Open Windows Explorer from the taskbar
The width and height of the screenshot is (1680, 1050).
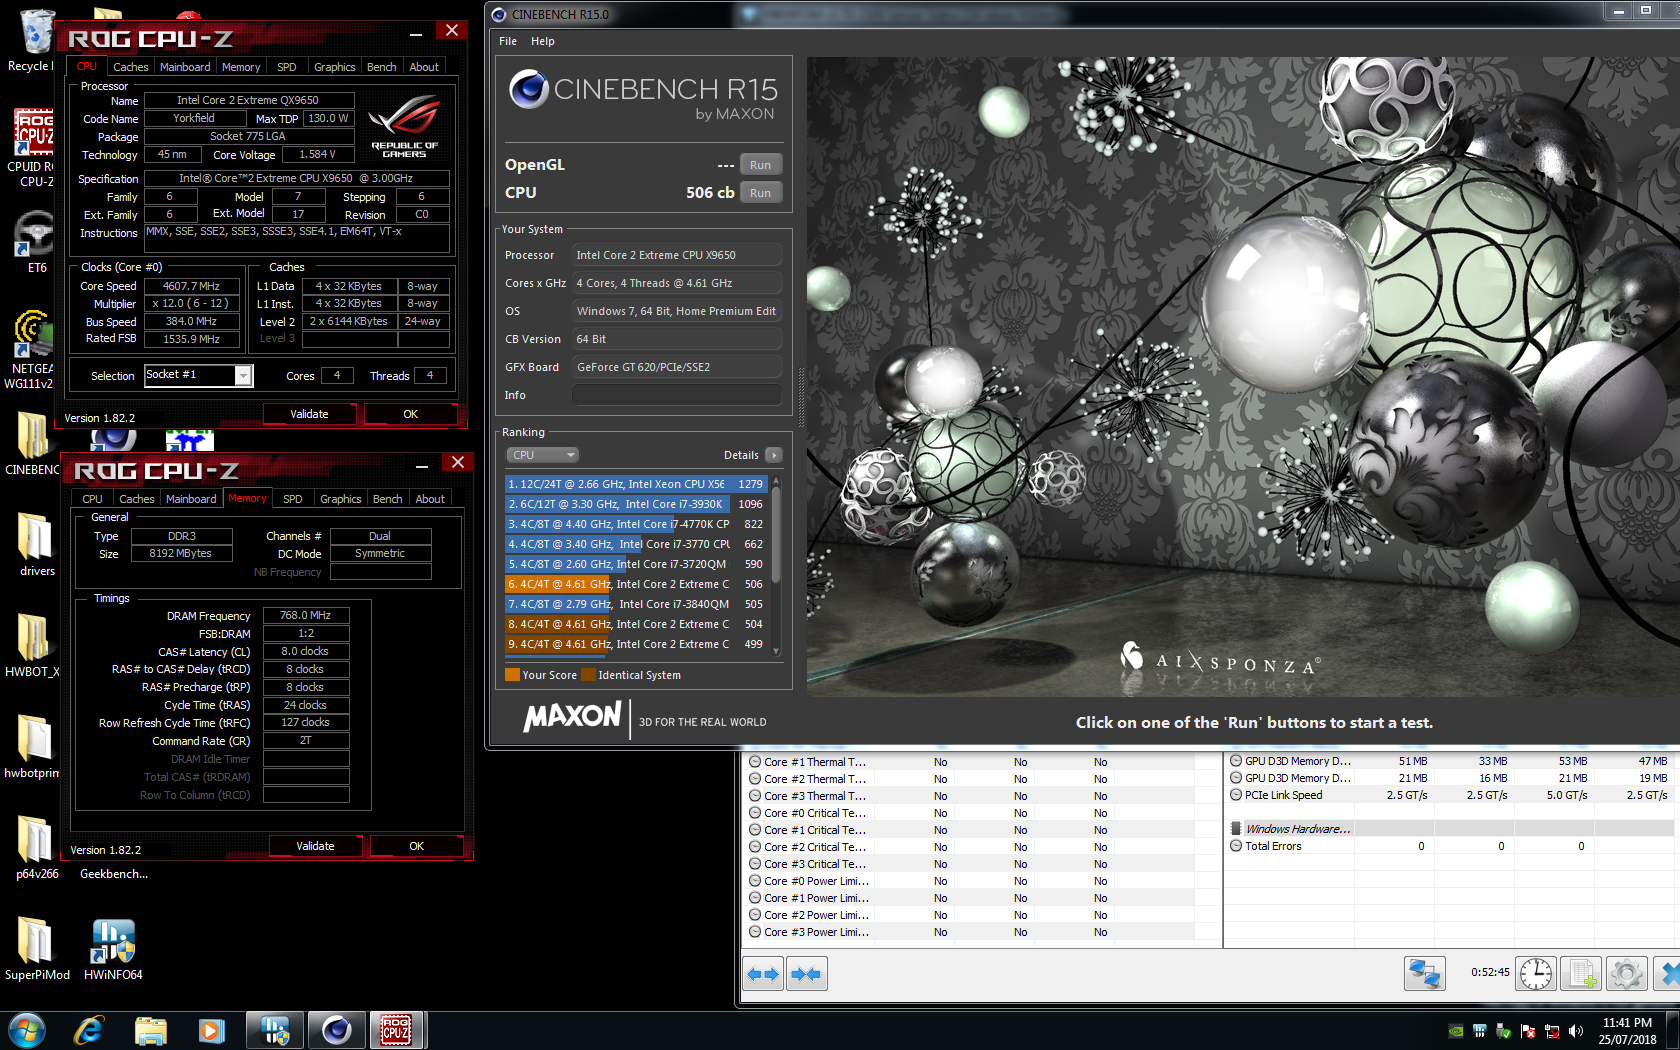point(150,1030)
